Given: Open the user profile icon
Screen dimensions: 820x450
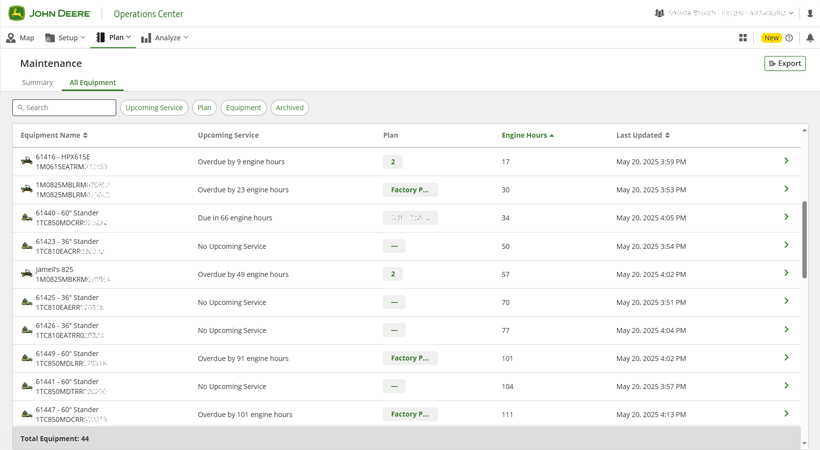Looking at the screenshot, I should tap(810, 14).
